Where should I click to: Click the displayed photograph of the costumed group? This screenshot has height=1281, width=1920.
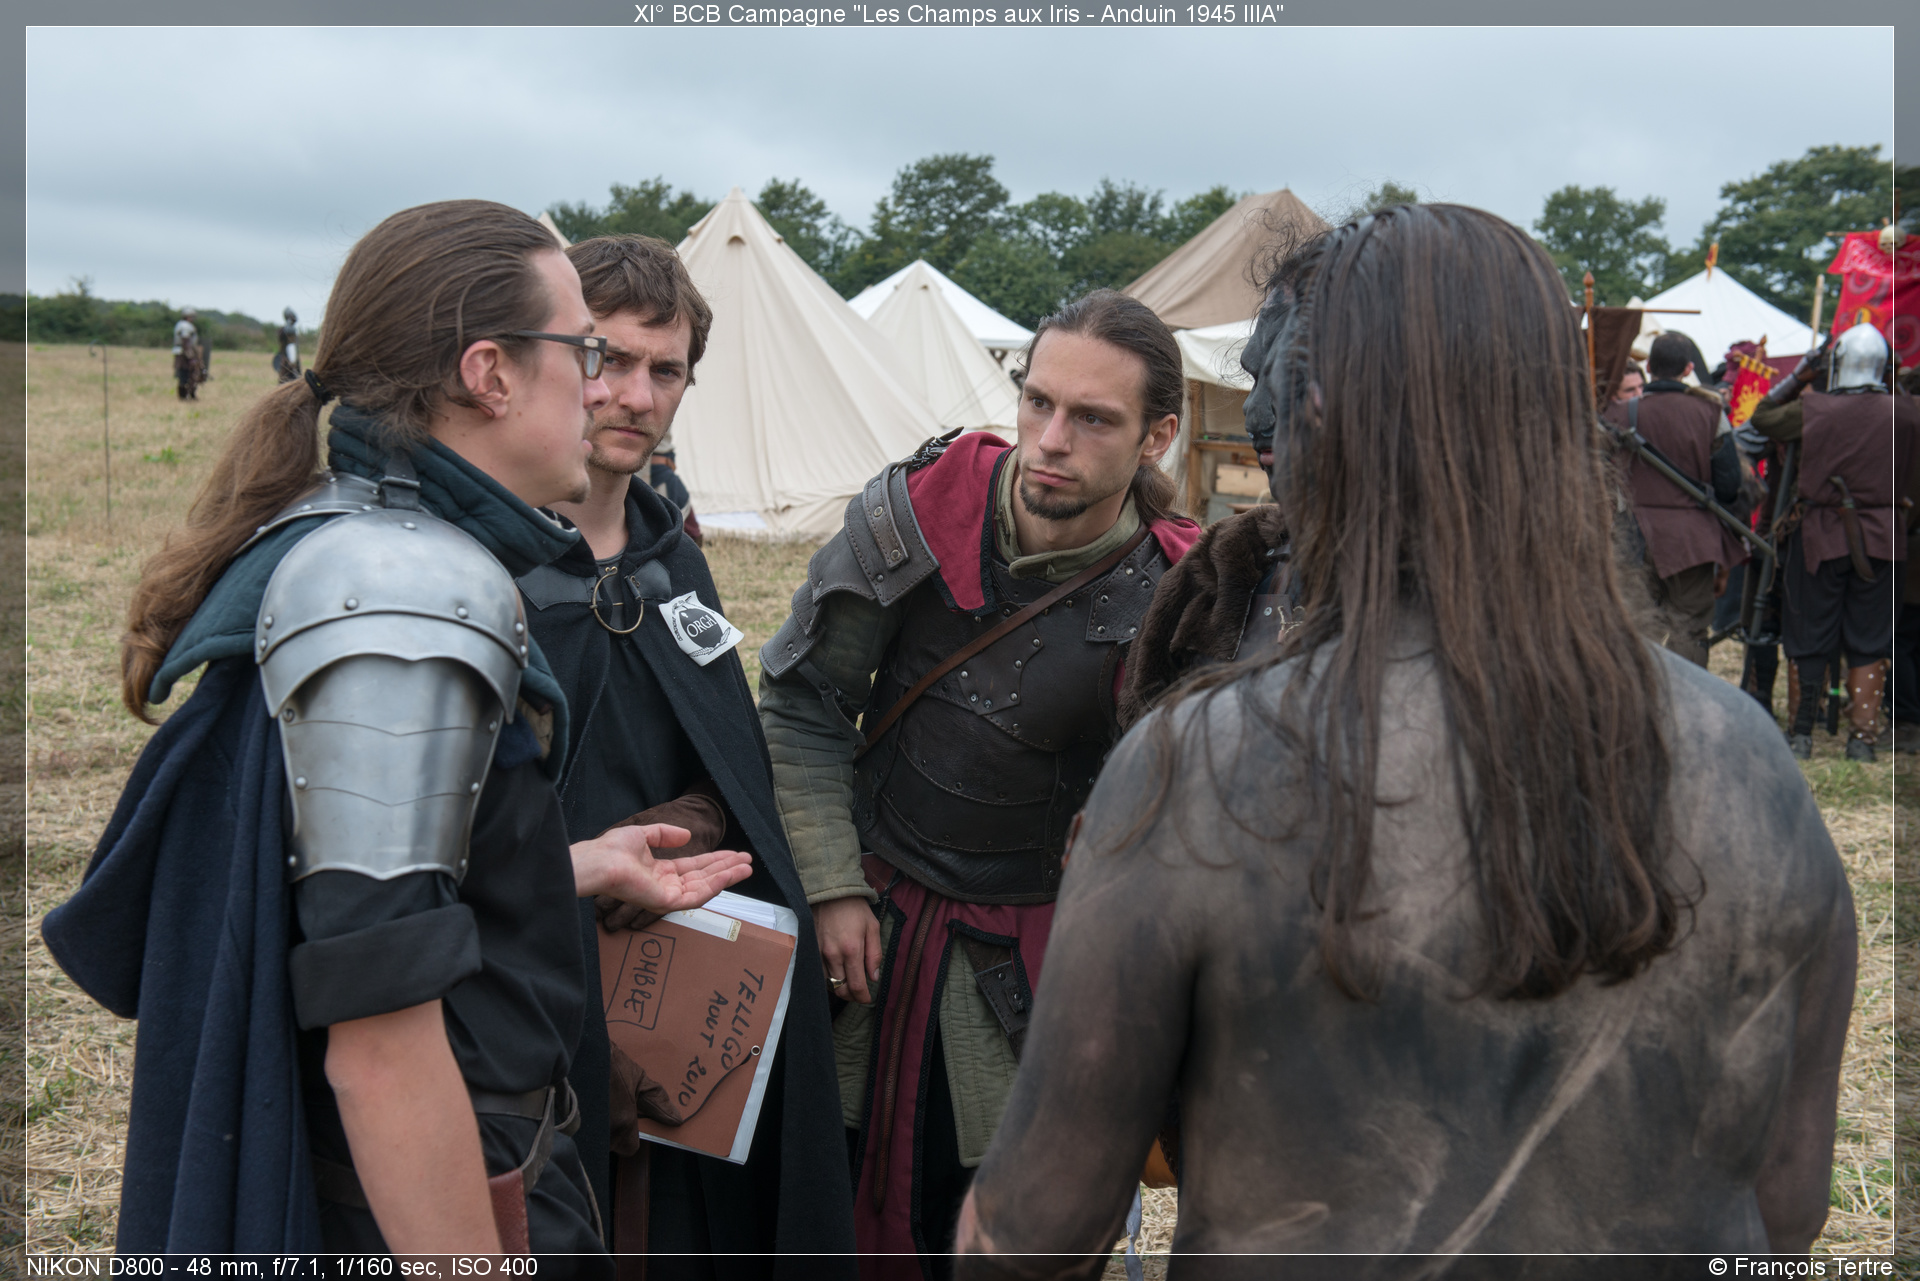coord(959,640)
